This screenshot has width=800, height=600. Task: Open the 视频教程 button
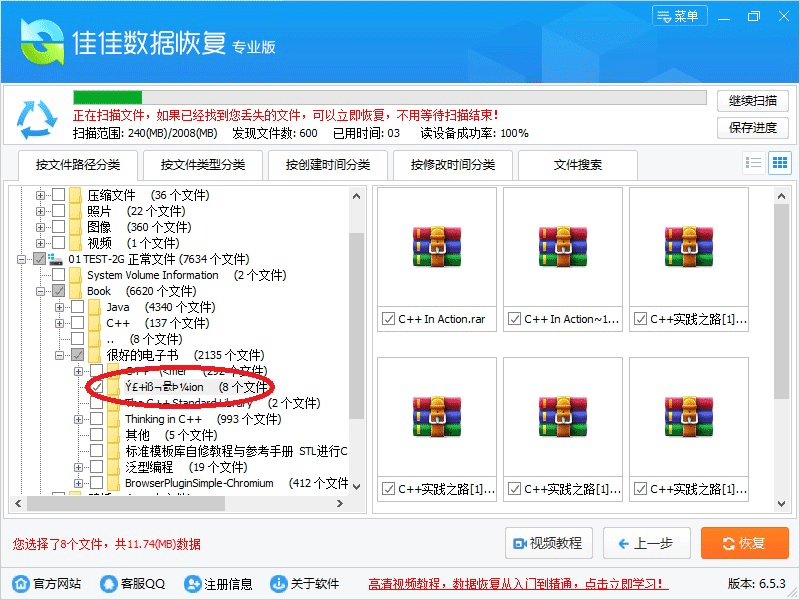(x=549, y=543)
